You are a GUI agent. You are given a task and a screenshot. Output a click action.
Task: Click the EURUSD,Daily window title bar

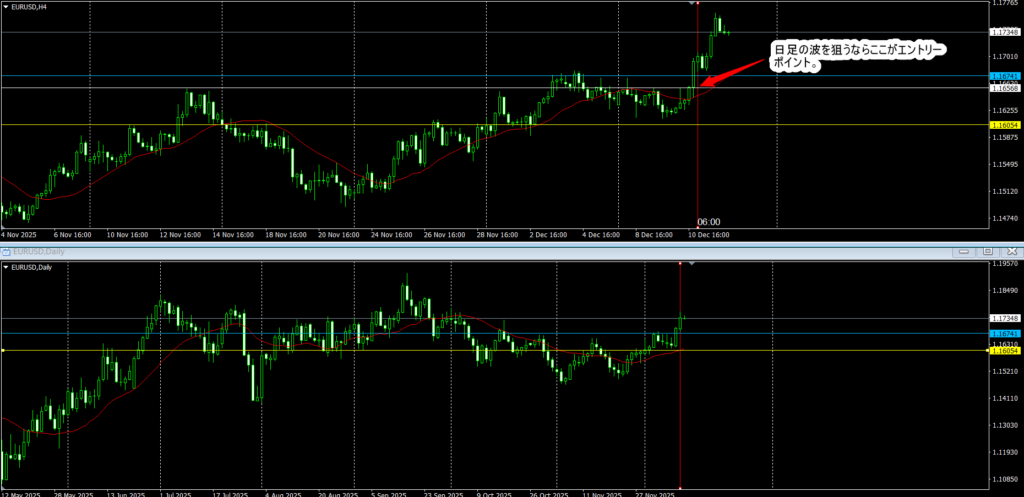click(400, 251)
